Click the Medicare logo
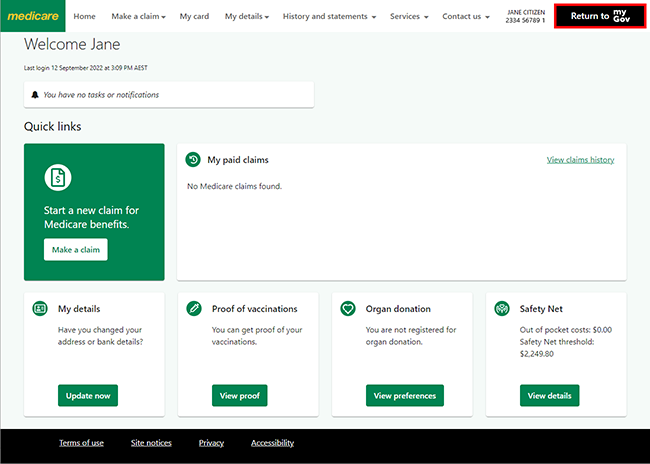Image resolution: width=650 pixels, height=464 pixels. pyautogui.click(x=32, y=16)
